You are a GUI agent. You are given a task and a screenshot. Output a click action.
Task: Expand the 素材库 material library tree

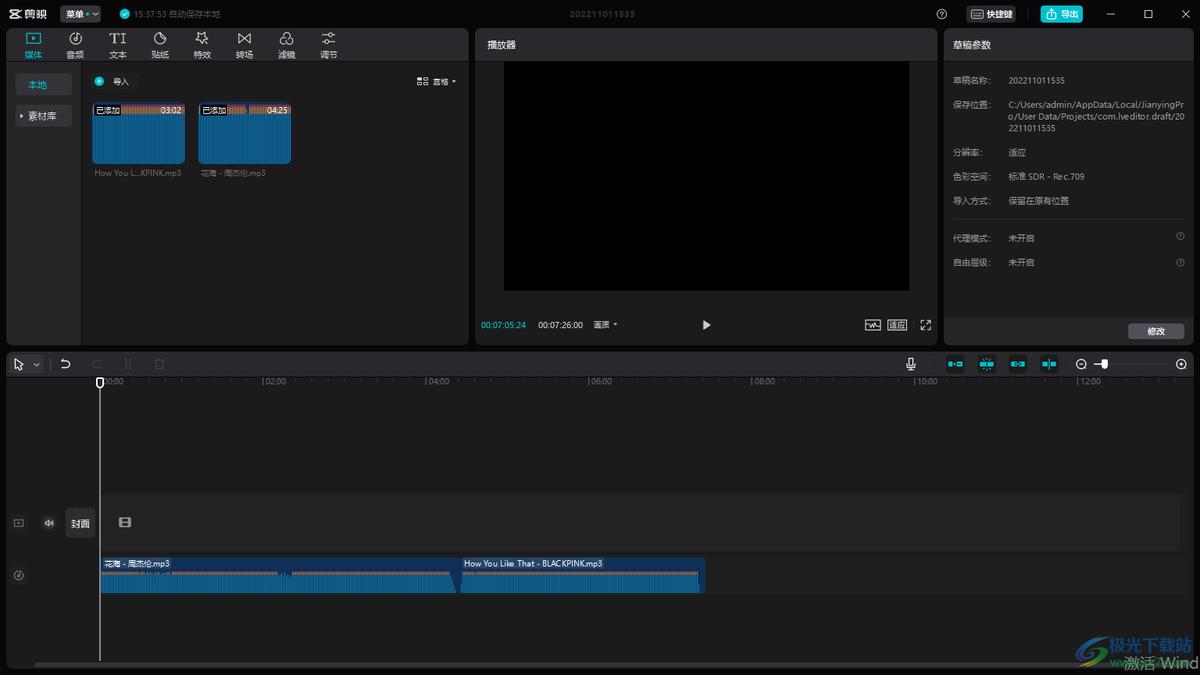(x=40, y=116)
